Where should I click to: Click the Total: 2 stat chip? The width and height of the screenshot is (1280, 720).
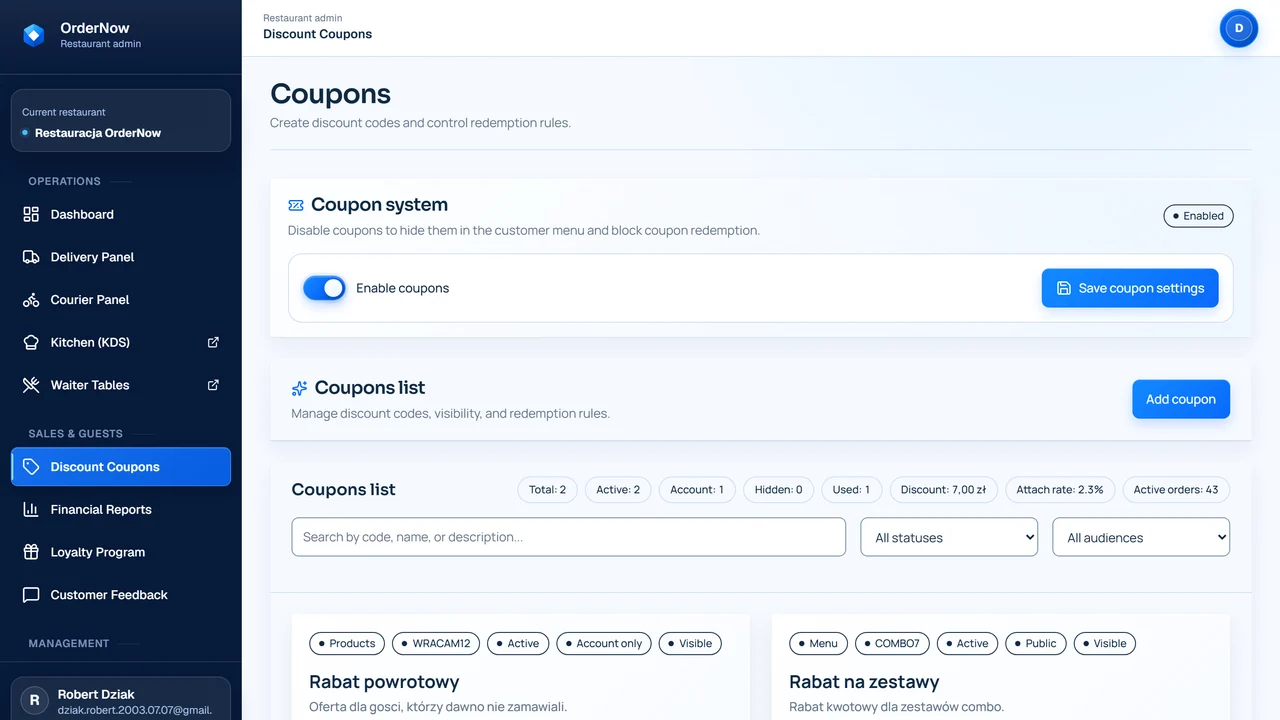click(x=547, y=490)
